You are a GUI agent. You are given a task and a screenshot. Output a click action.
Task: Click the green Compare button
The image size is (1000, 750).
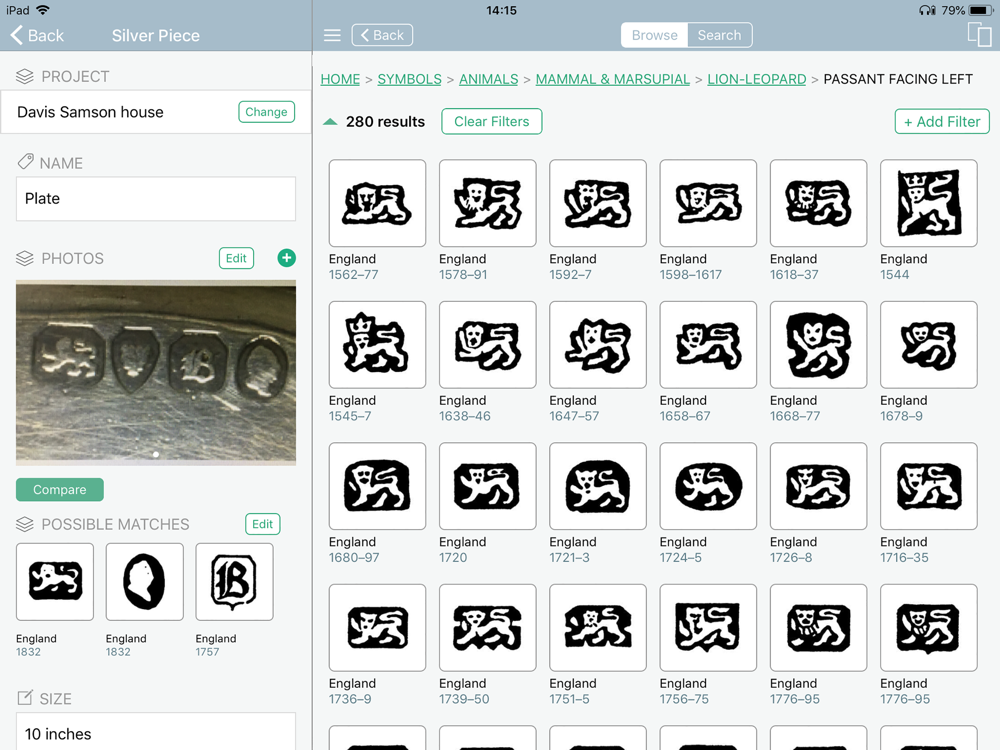click(x=59, y=489)
